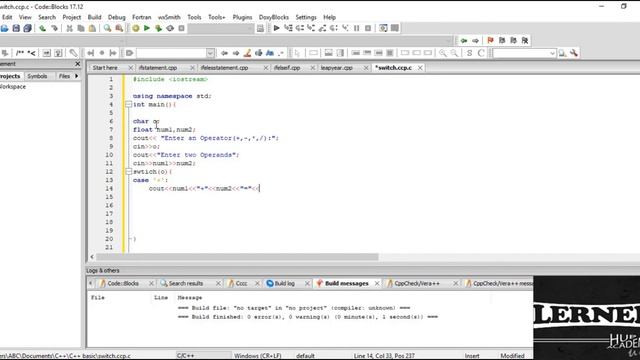Open the DoxyBlocks menu
Viewport: 640px width, 360px height.
(x=273, y=17)
